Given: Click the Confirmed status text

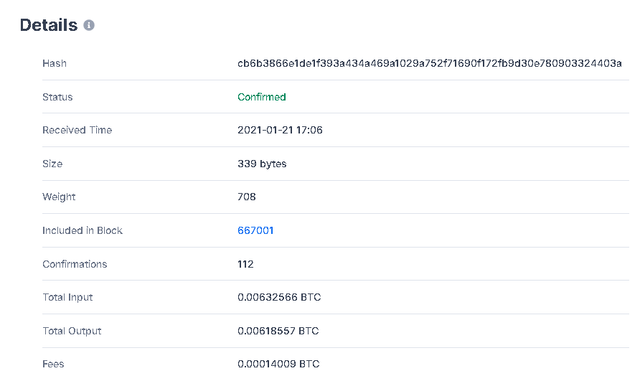Looking at the screenshot, I should [x=262, y=97].
